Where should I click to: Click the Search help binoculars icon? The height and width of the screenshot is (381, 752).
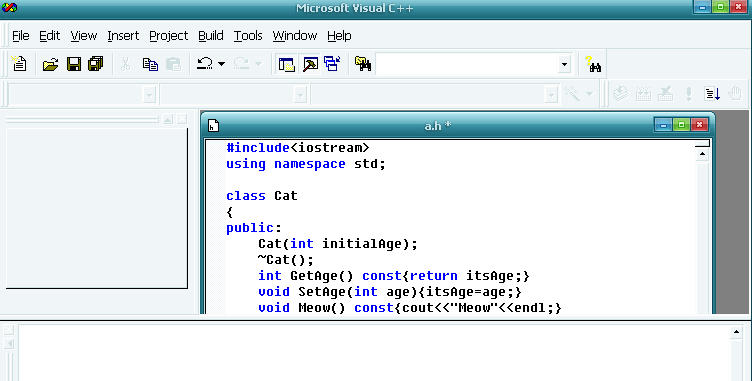point(593,64)
